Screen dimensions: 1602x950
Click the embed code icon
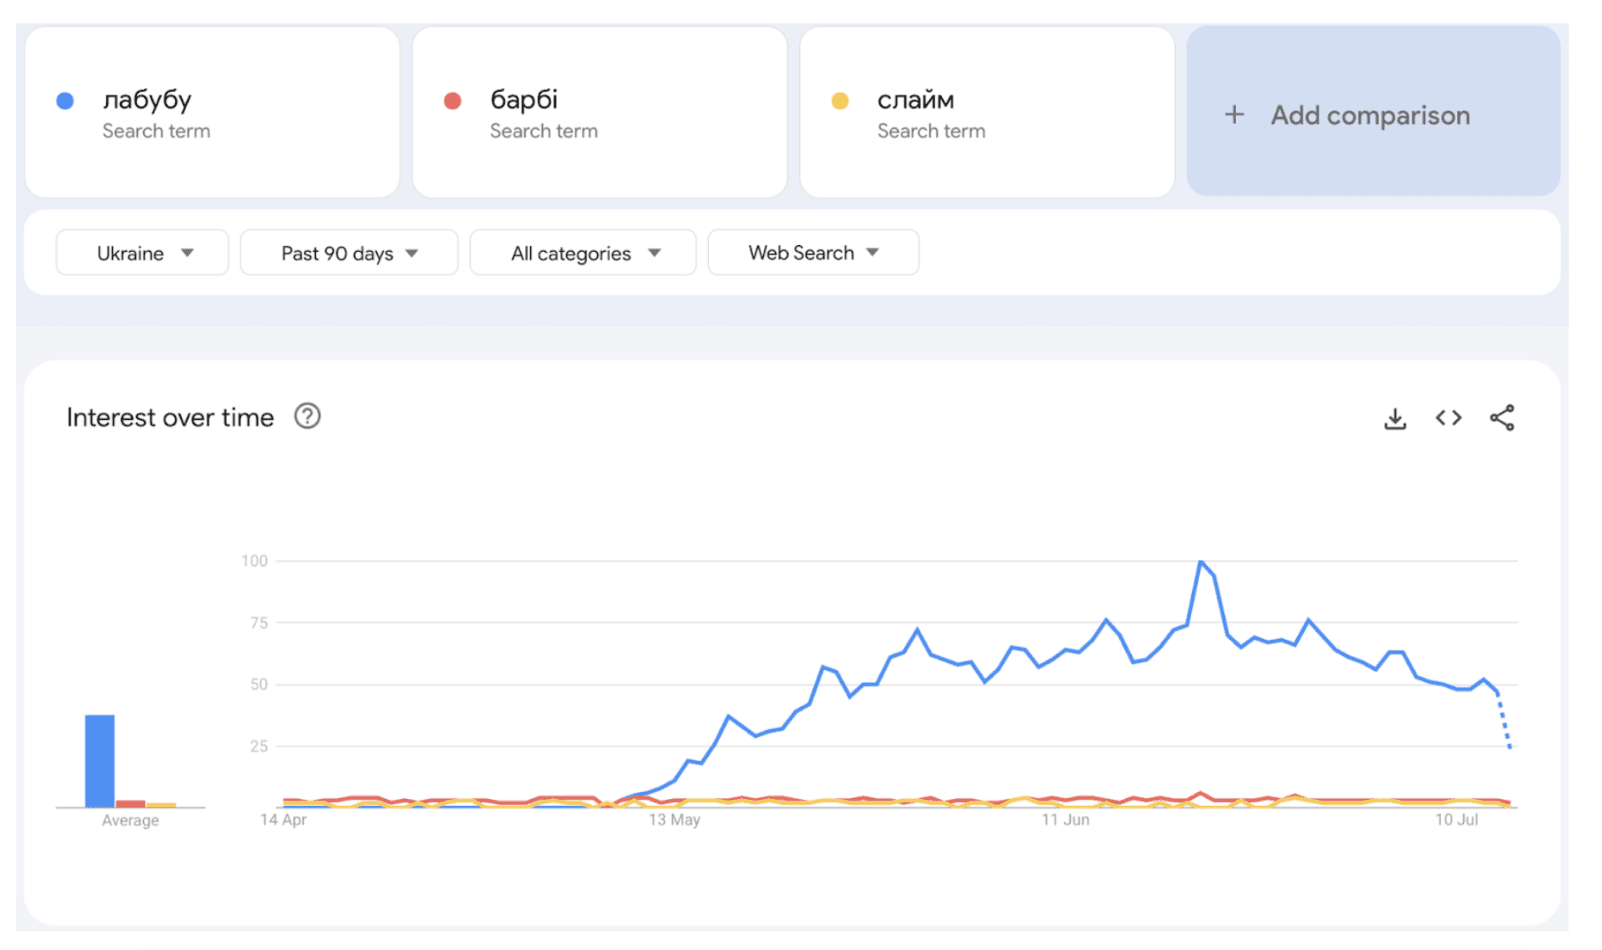[x=1448, y=418]
